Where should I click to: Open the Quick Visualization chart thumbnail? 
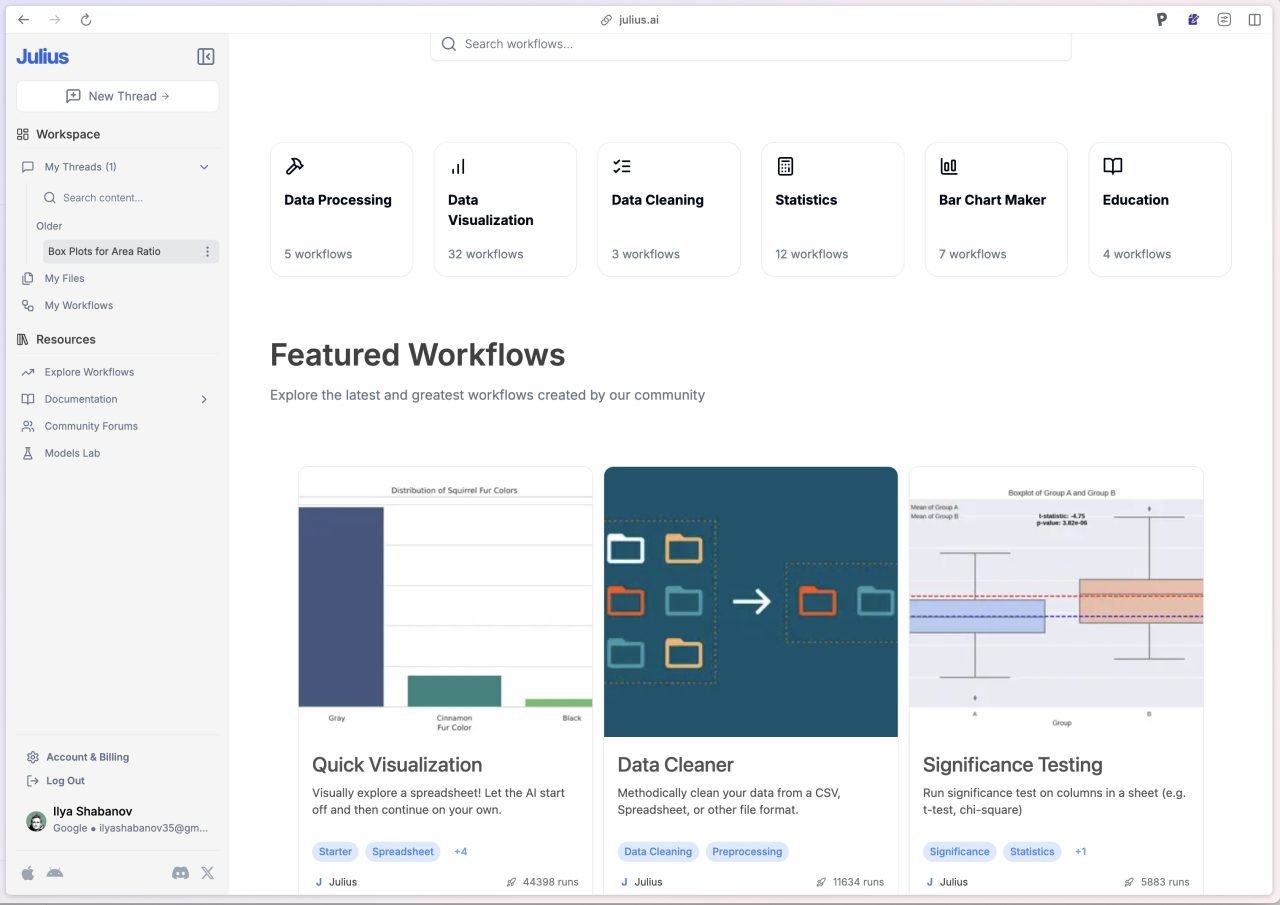pyautogui.click(x=445, y=602)
